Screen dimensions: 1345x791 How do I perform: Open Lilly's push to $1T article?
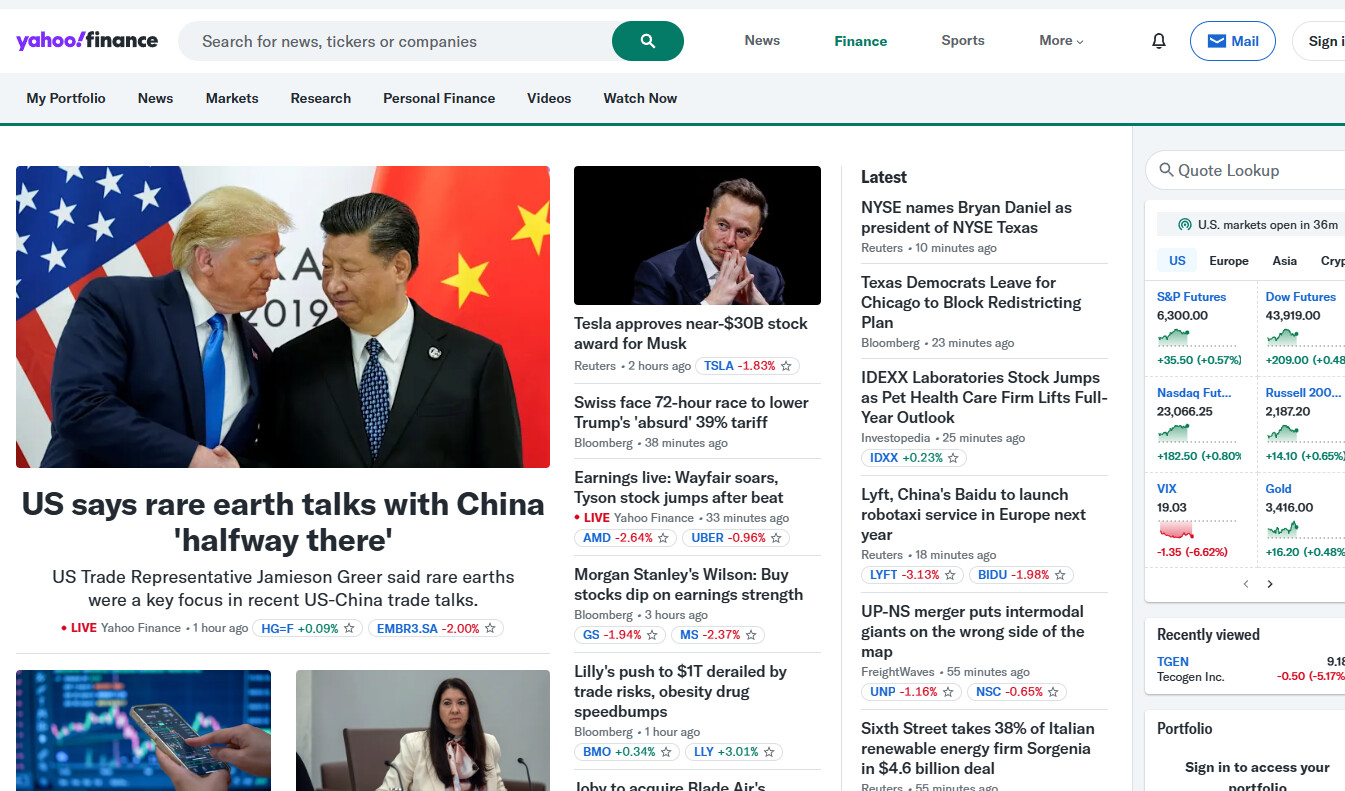(x=680, y=691)
